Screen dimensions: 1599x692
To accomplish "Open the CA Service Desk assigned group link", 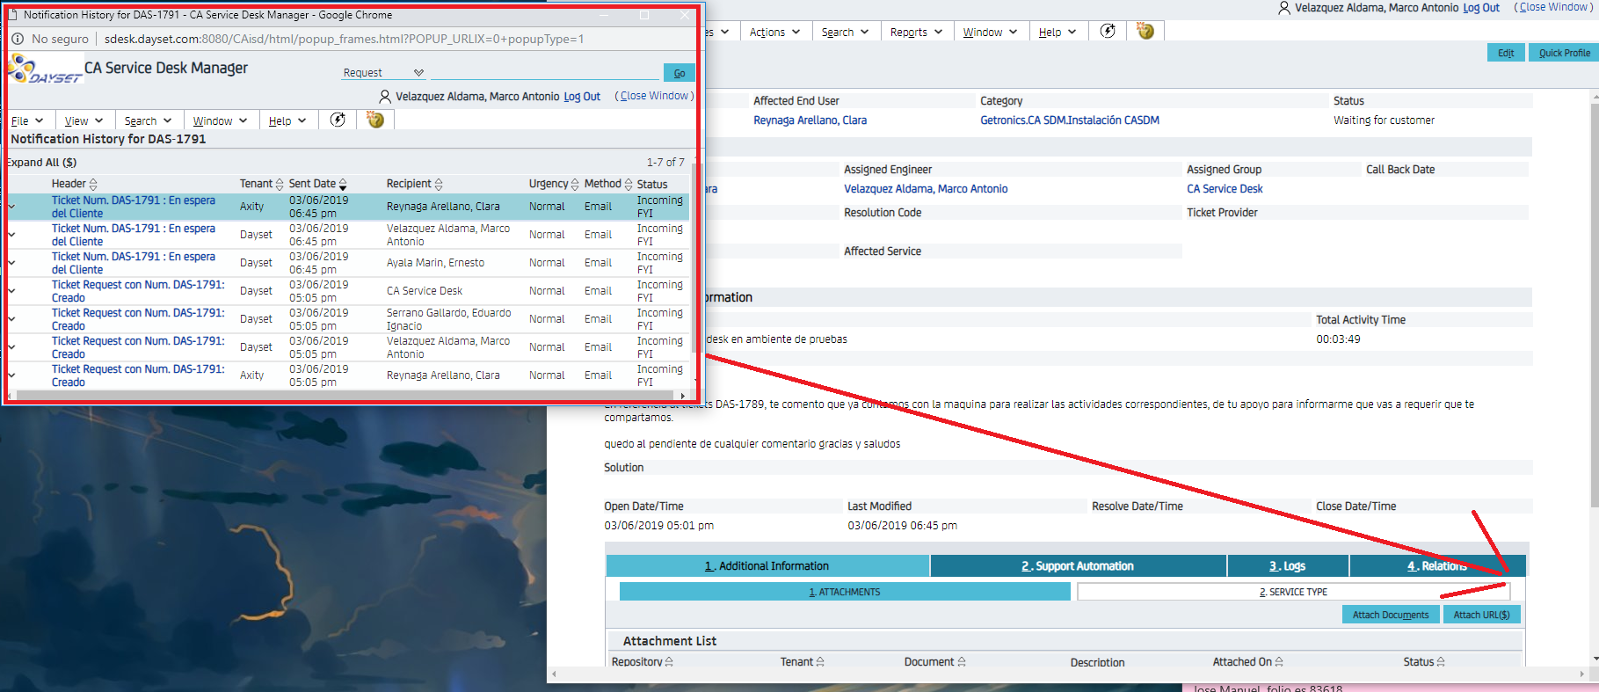I will (x=1225, y=189).
